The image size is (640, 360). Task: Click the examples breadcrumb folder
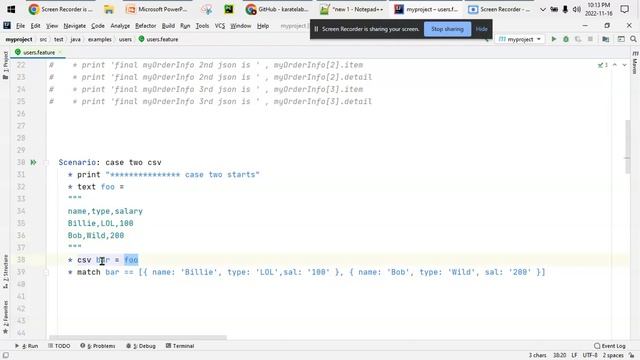coord(100,40)
